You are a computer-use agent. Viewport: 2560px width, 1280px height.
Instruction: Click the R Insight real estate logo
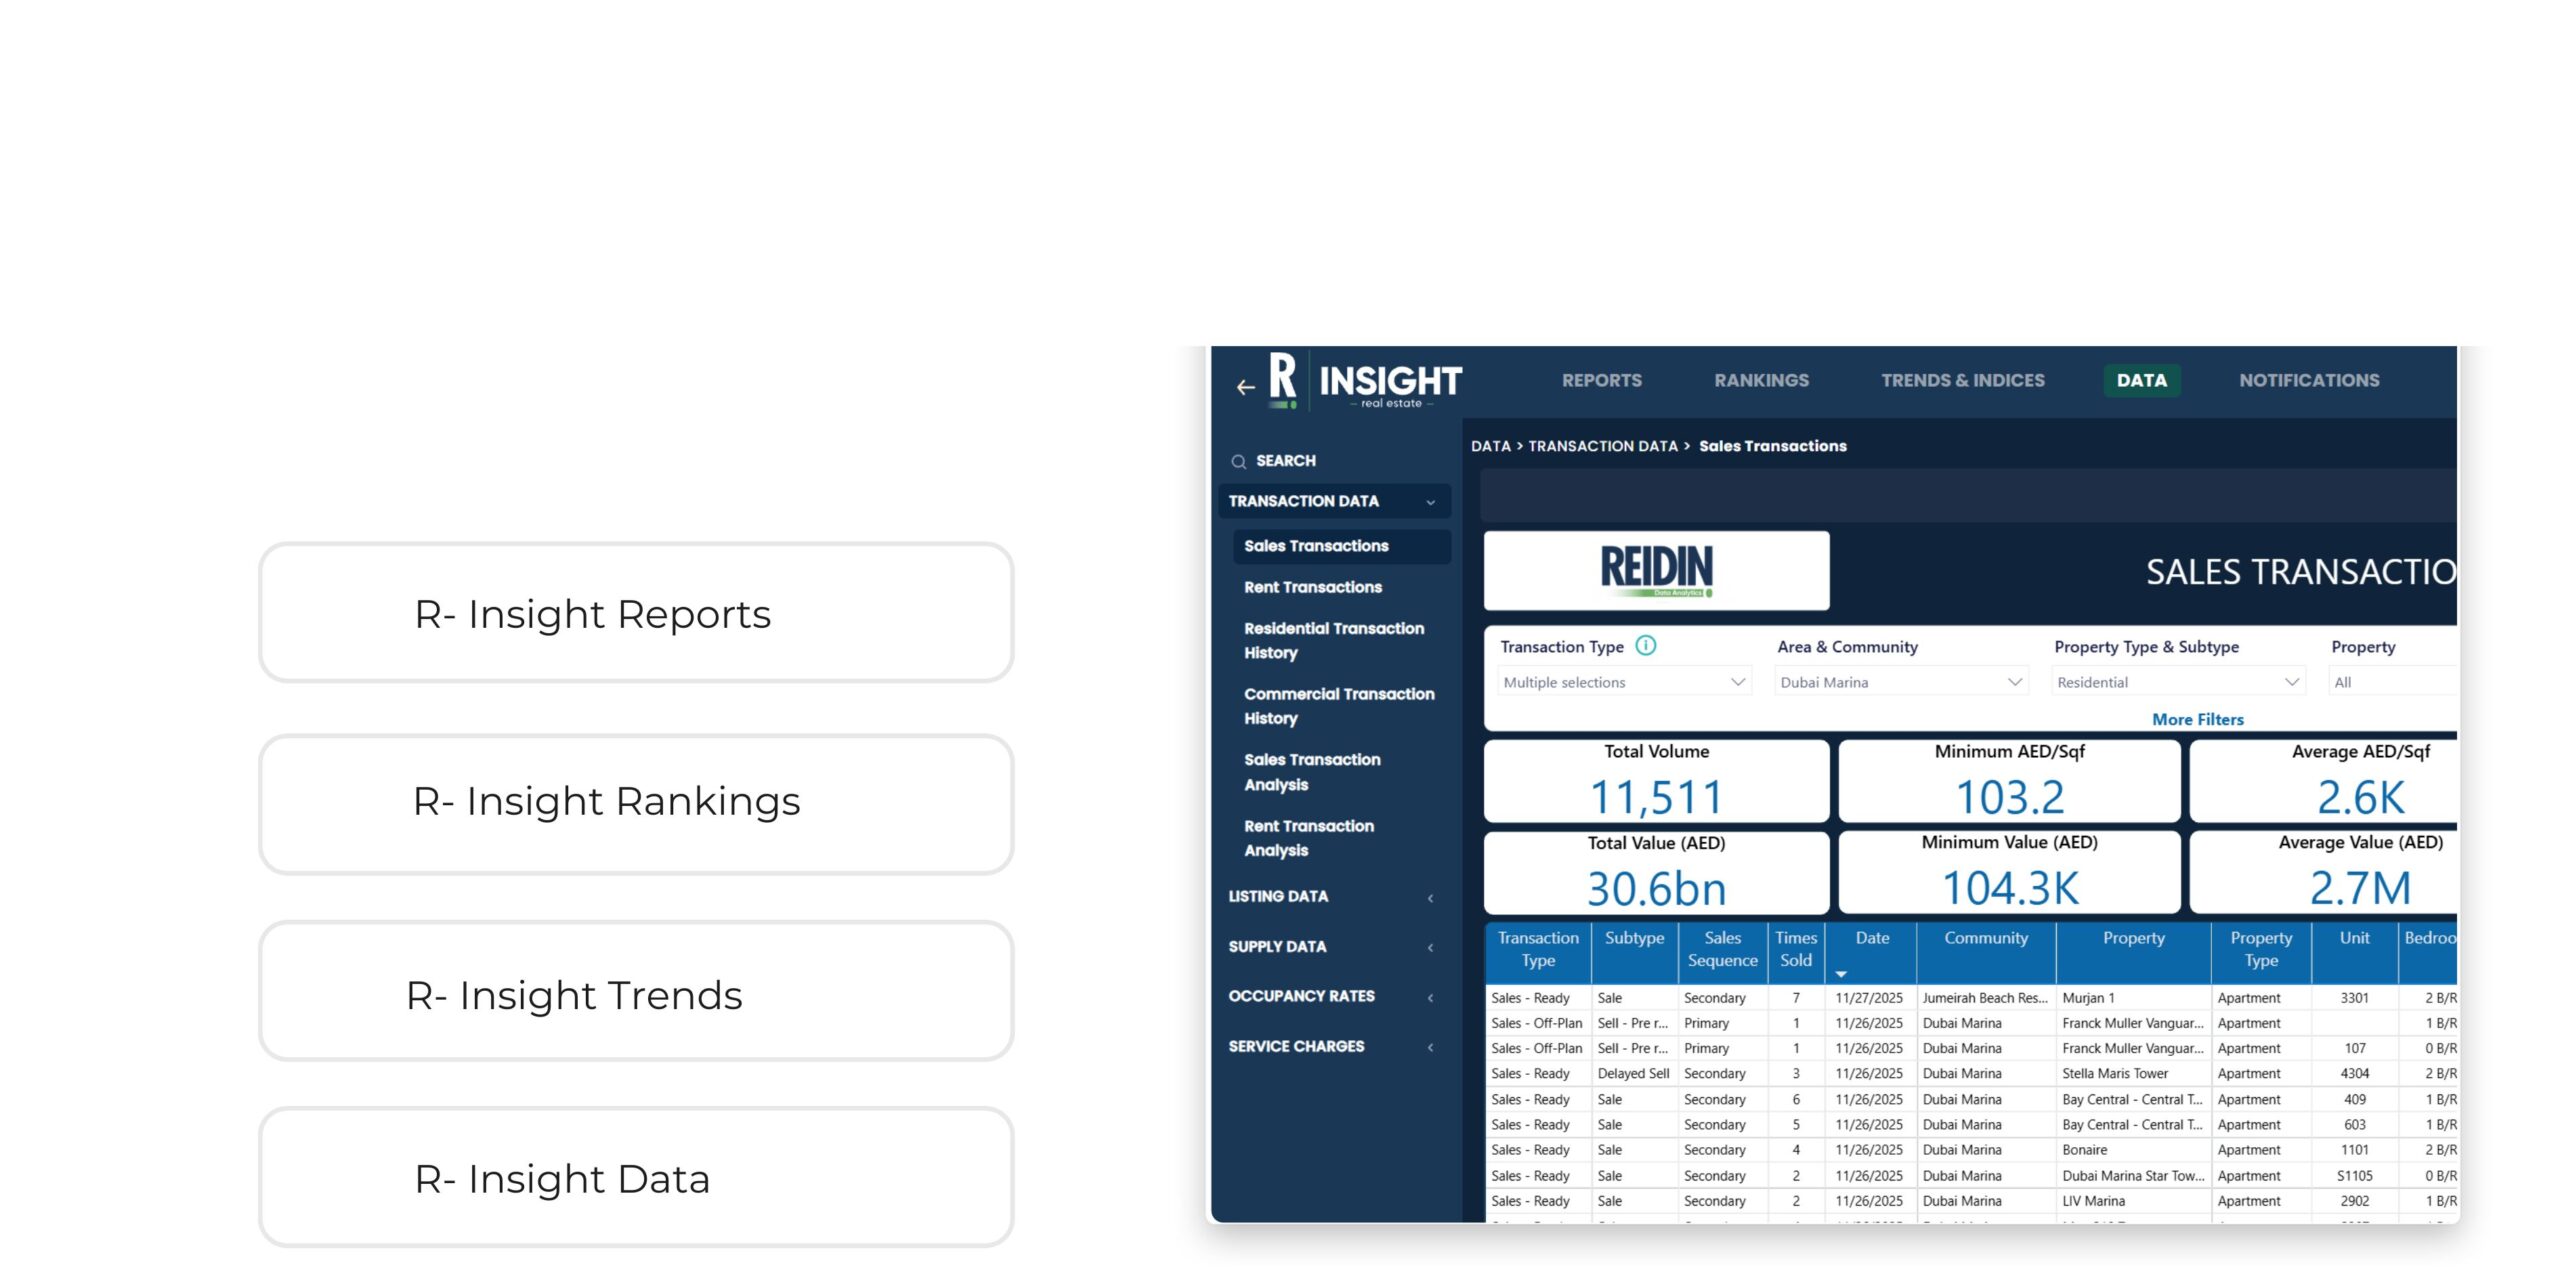1366,381
